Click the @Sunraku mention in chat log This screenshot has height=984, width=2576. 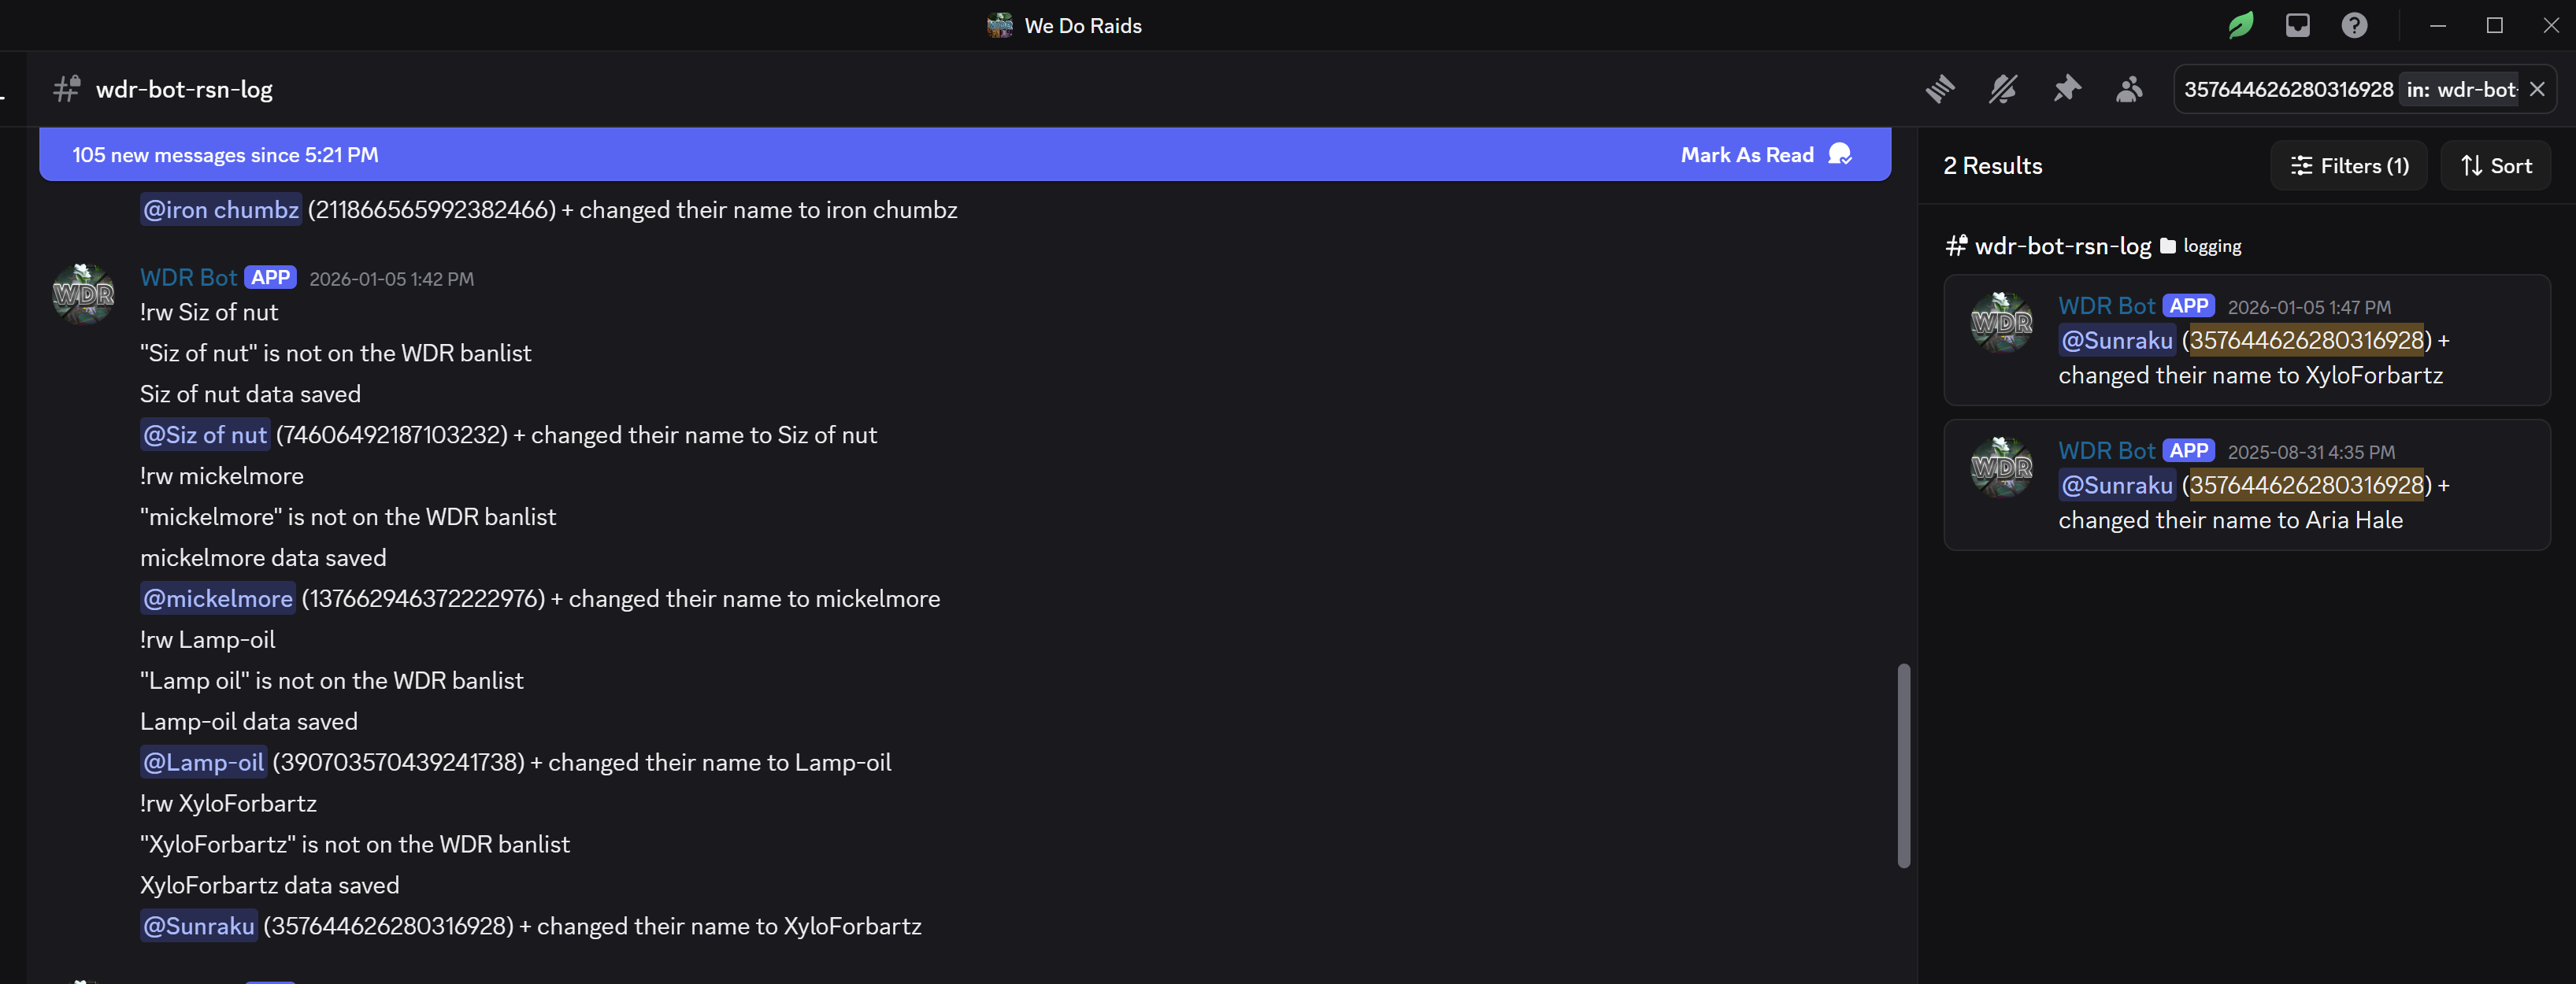199,926
